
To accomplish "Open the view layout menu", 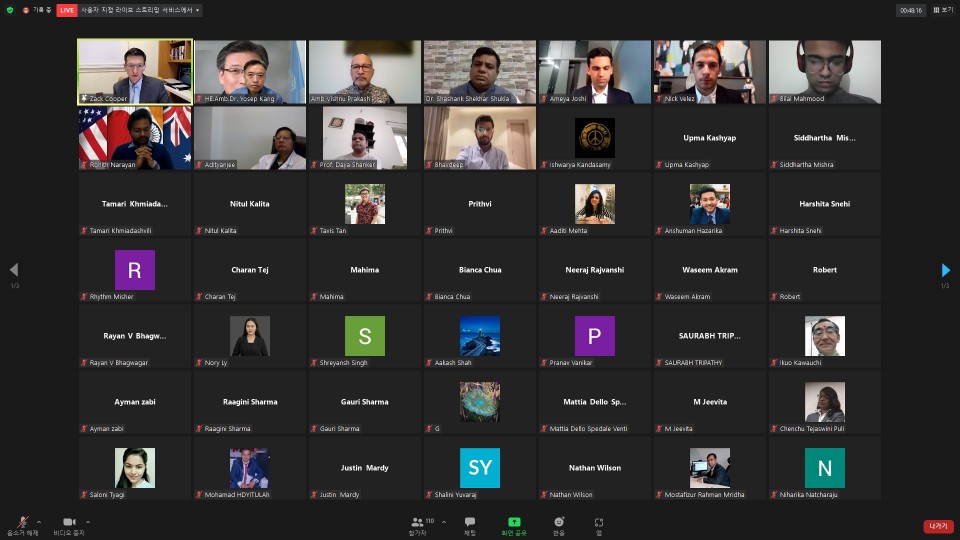I will pos(942,10).
